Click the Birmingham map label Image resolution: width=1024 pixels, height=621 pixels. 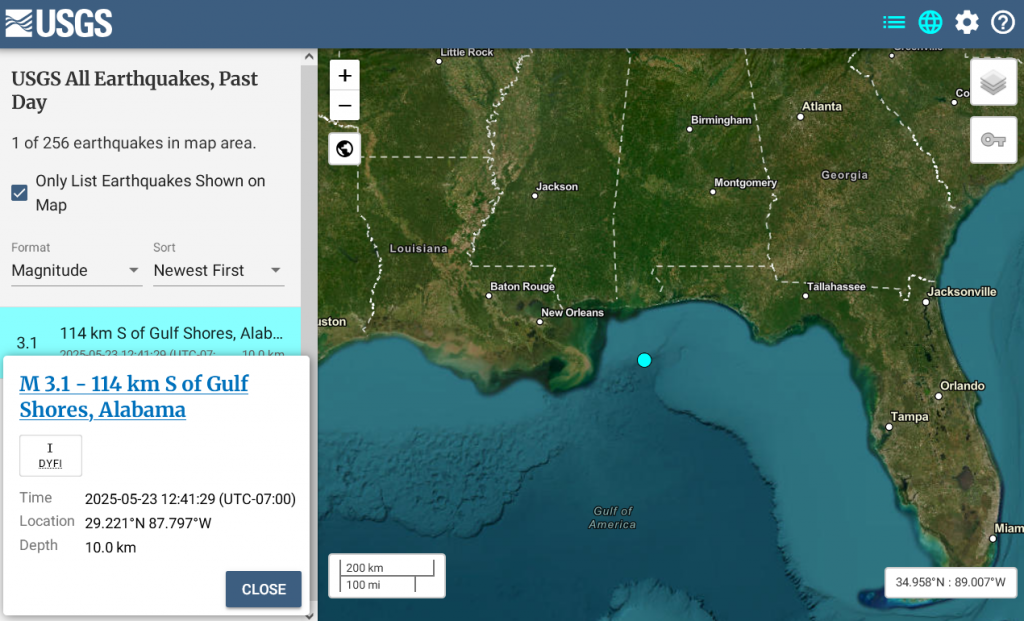pos(721,120)
